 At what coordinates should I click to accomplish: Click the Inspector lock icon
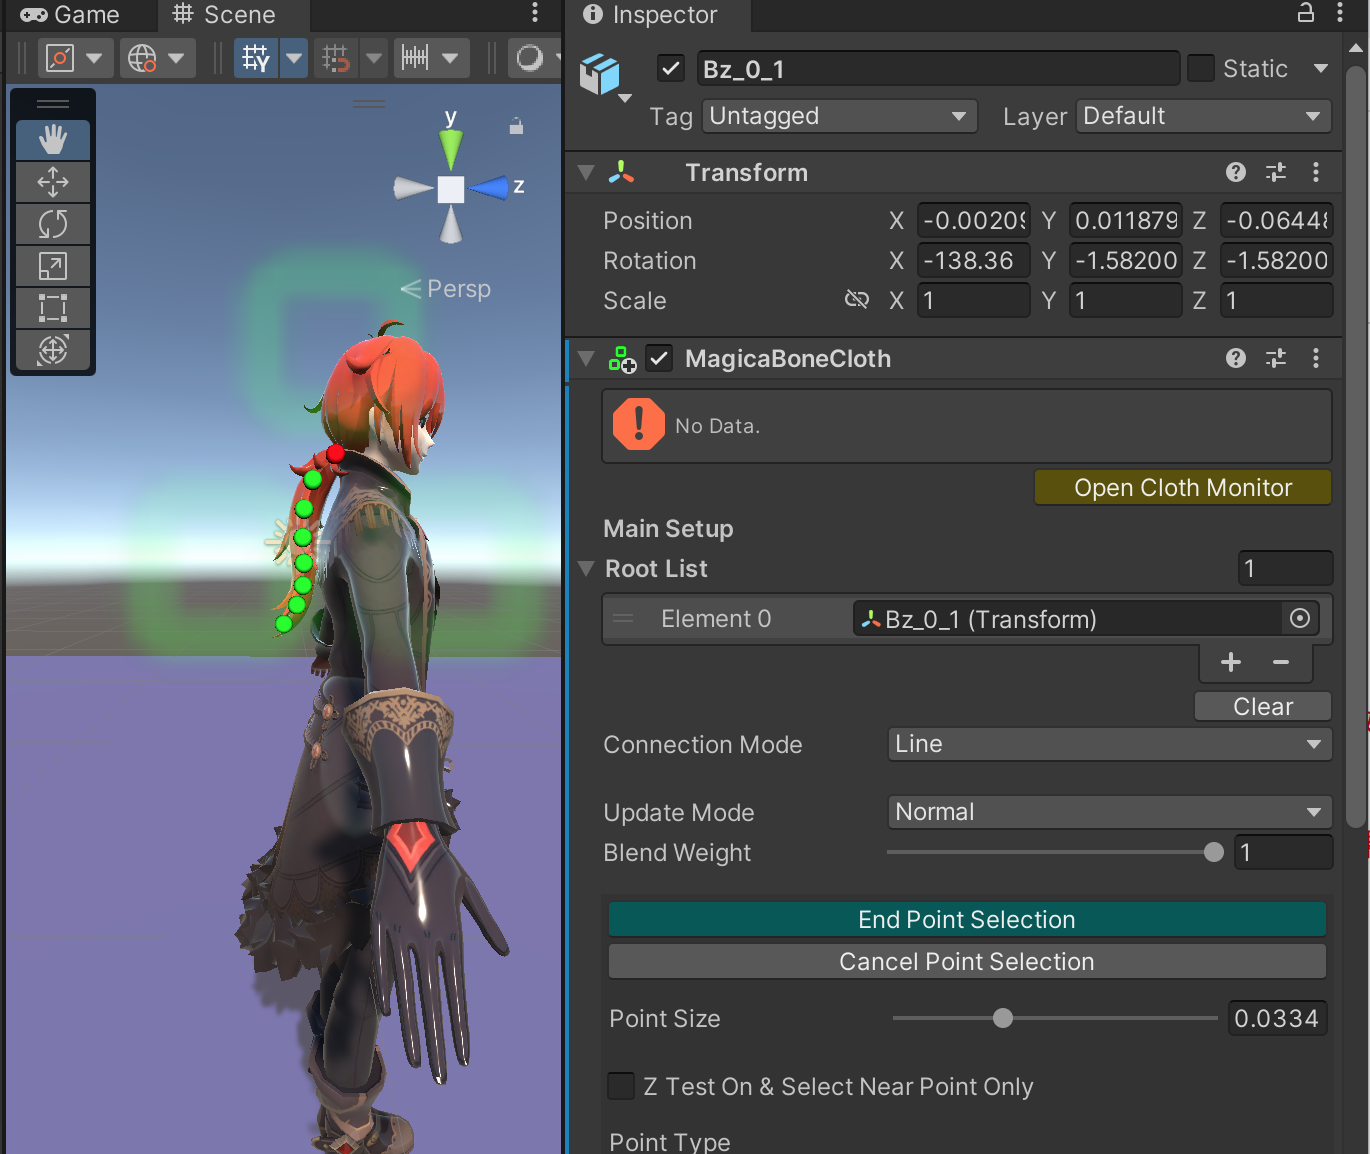pos(1306,13)
